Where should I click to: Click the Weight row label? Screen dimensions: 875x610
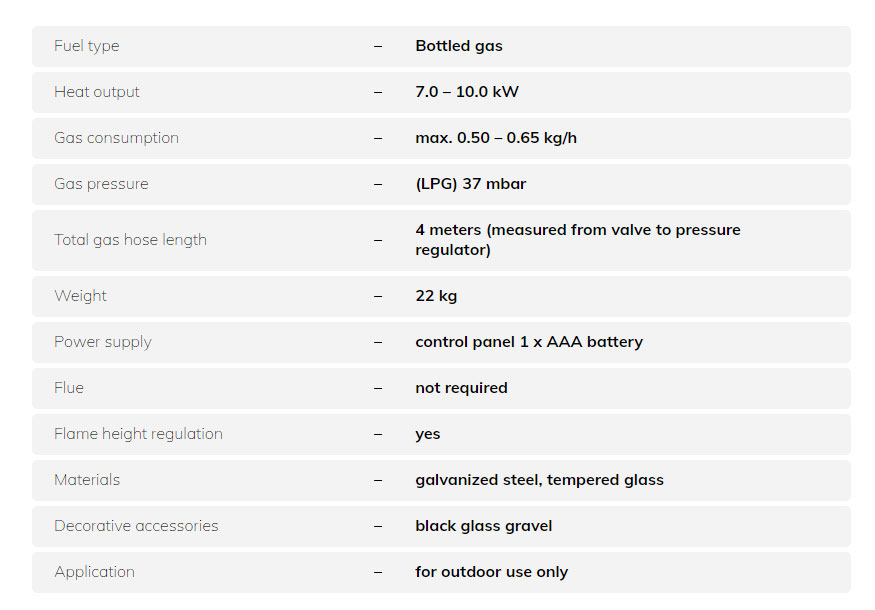80,296
